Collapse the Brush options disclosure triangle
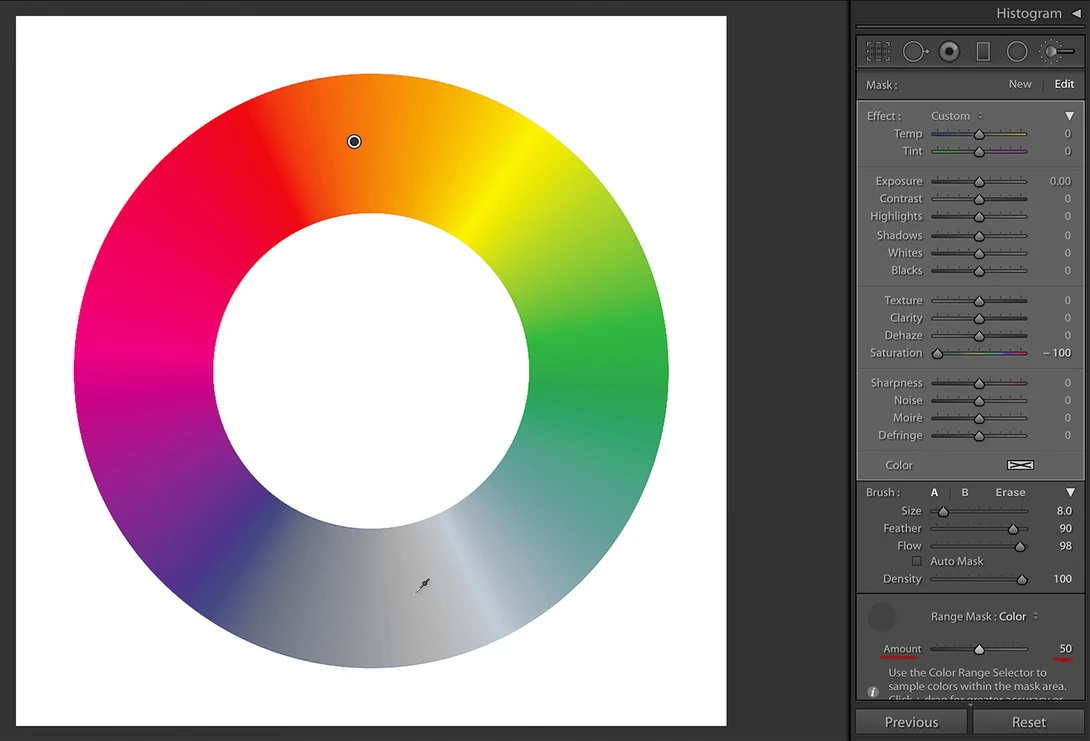Screen dimensions: 1090x741 pos(1071,492)
